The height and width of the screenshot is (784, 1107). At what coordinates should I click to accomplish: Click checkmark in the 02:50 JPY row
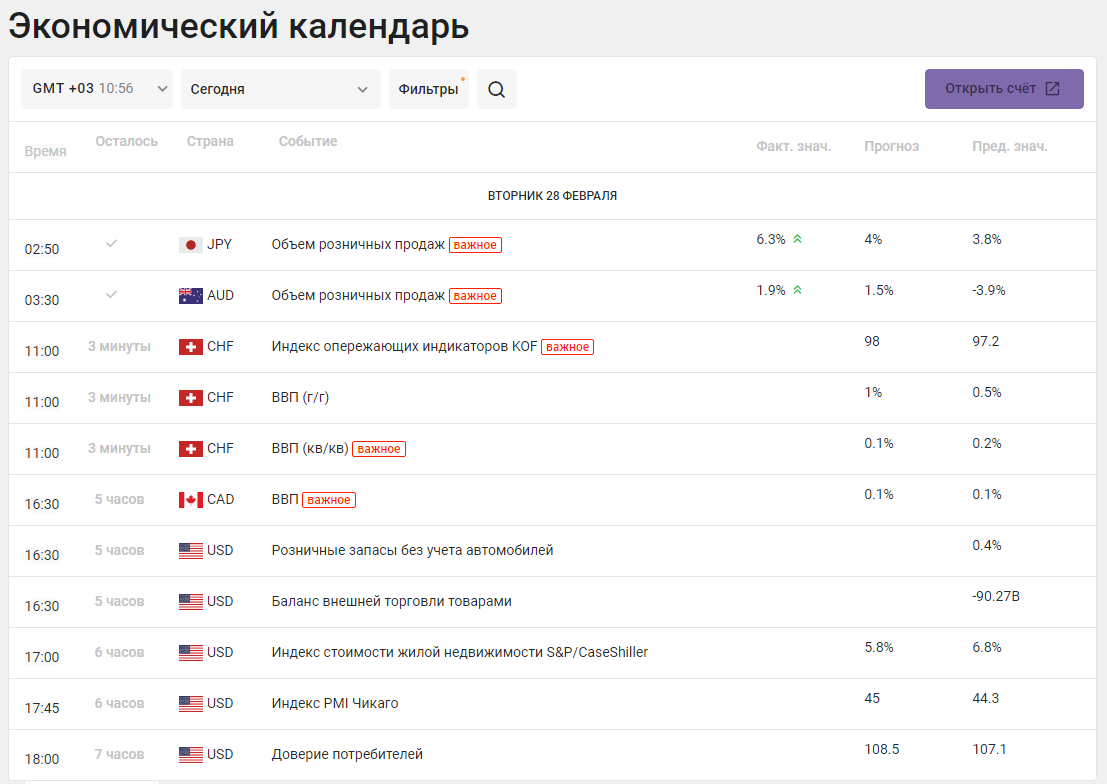pos(112,244)
